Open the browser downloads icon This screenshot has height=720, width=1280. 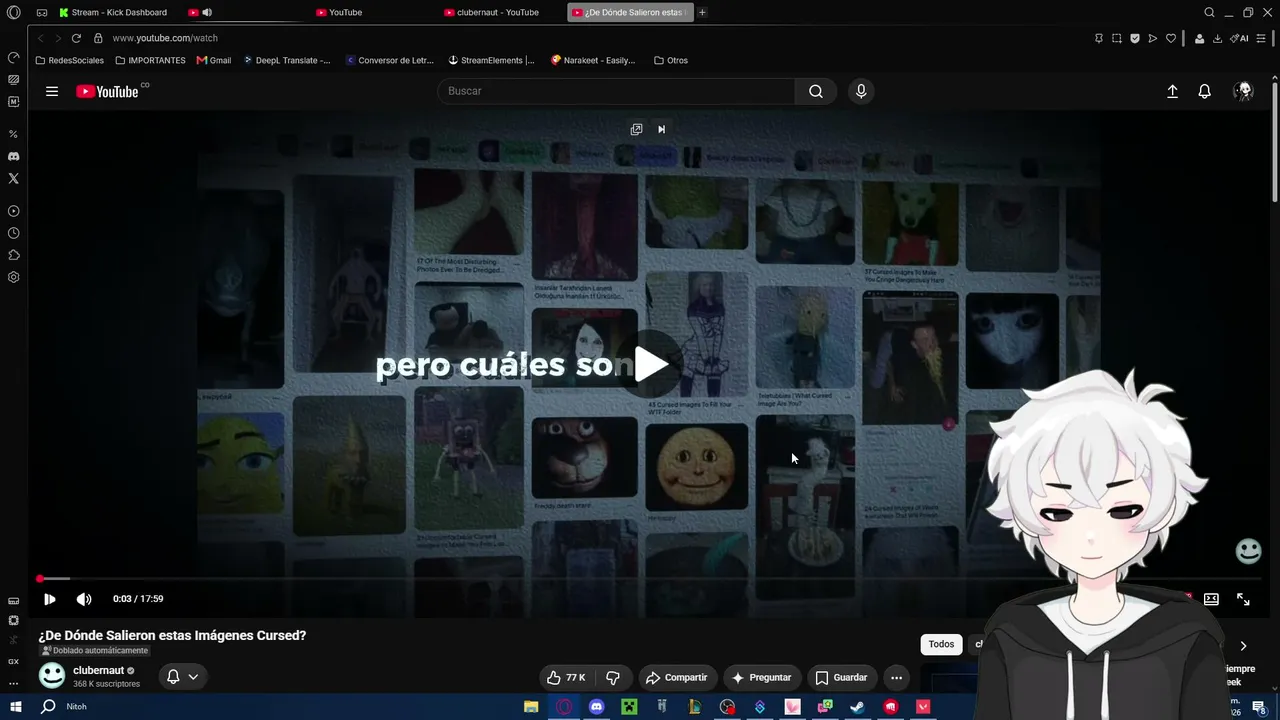click(1217, 38)
